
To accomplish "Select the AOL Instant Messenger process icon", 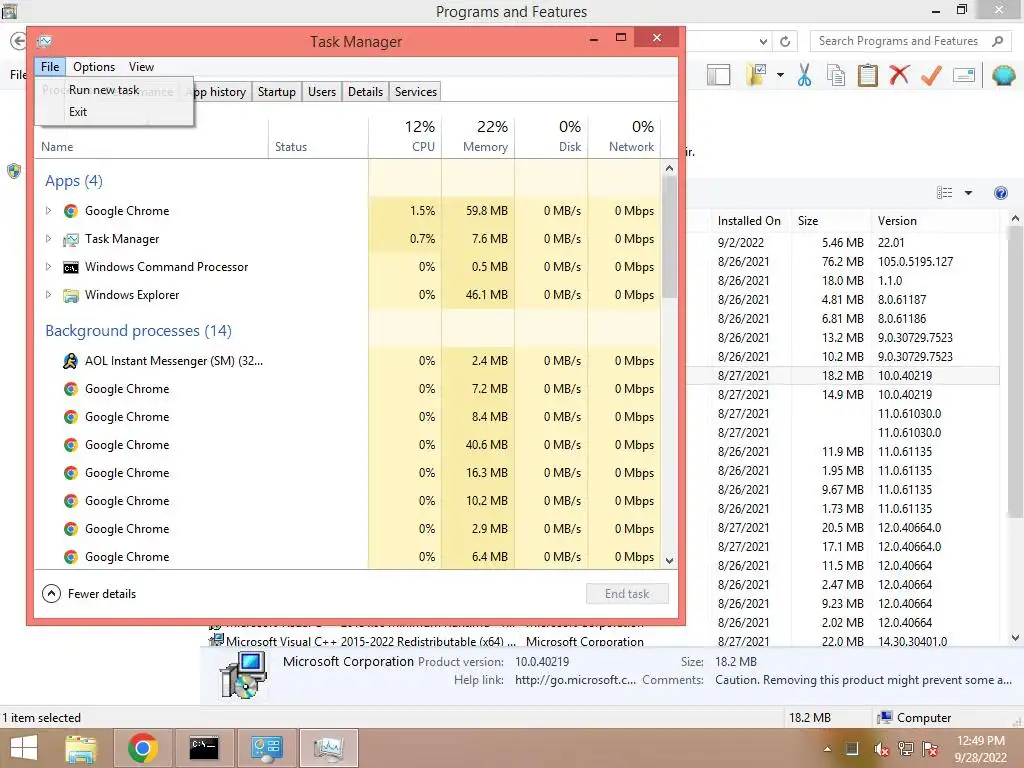I will (71, 361).
